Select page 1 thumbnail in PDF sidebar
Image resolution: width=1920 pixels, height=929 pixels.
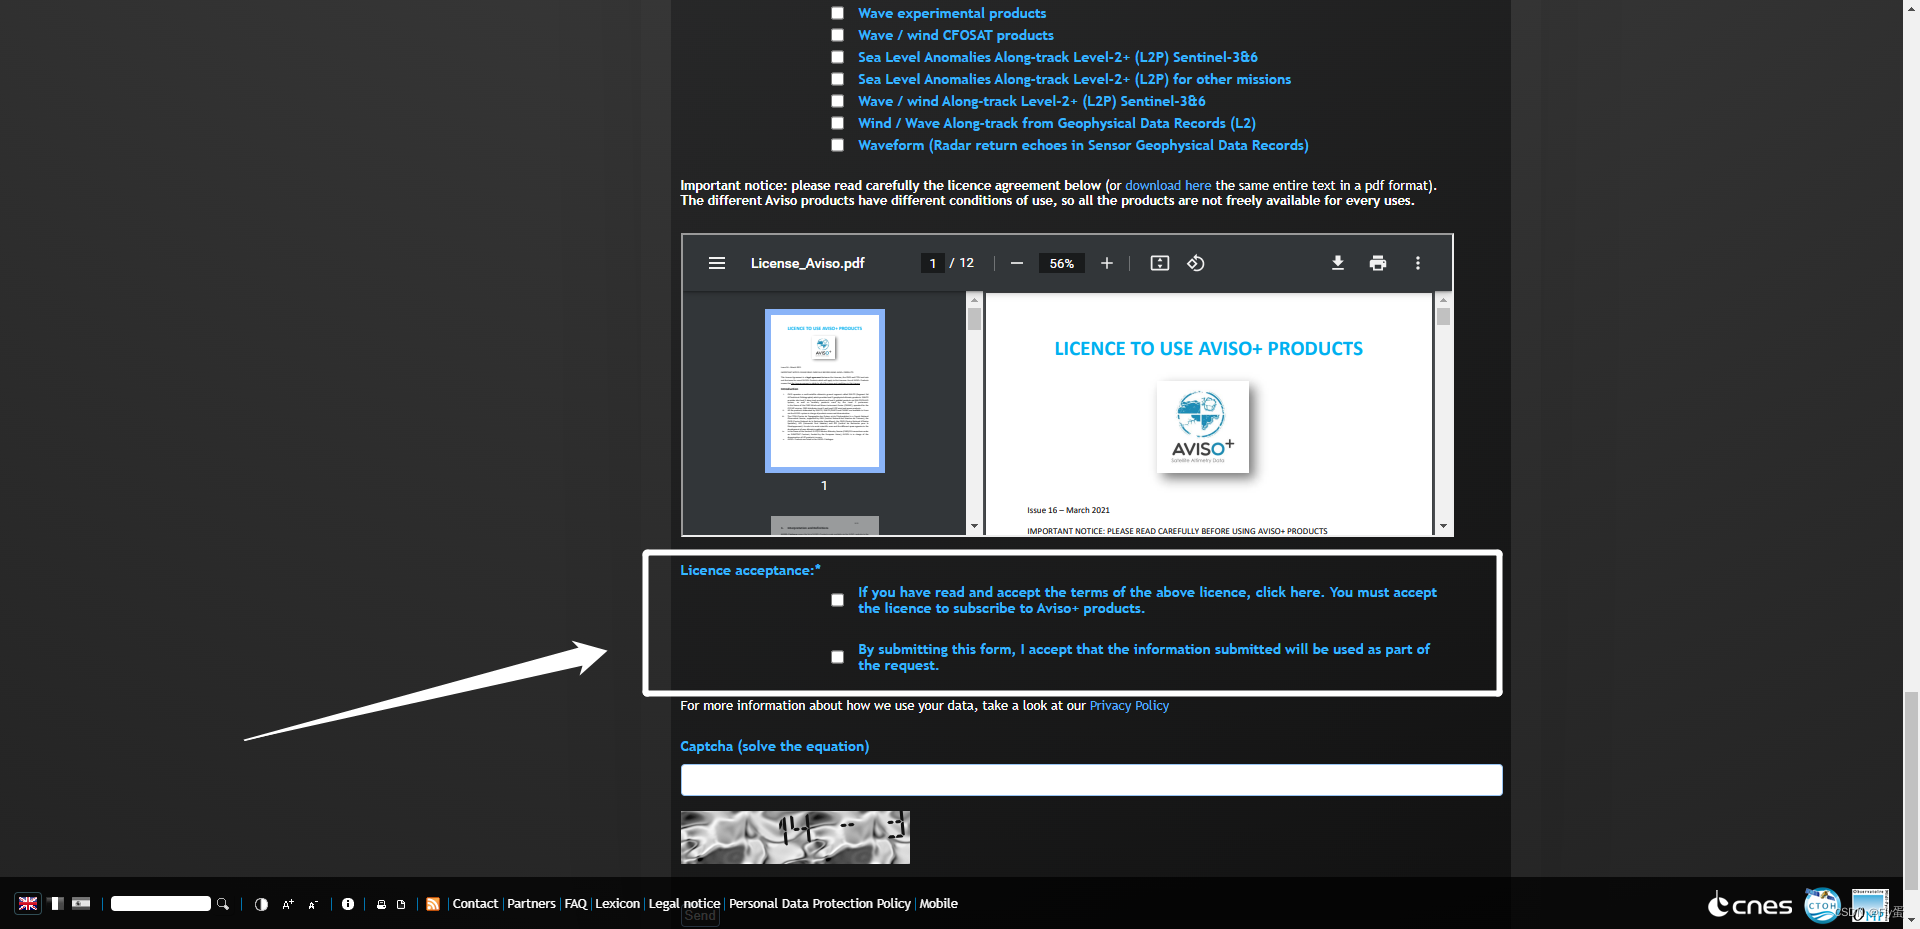point(825,390)
